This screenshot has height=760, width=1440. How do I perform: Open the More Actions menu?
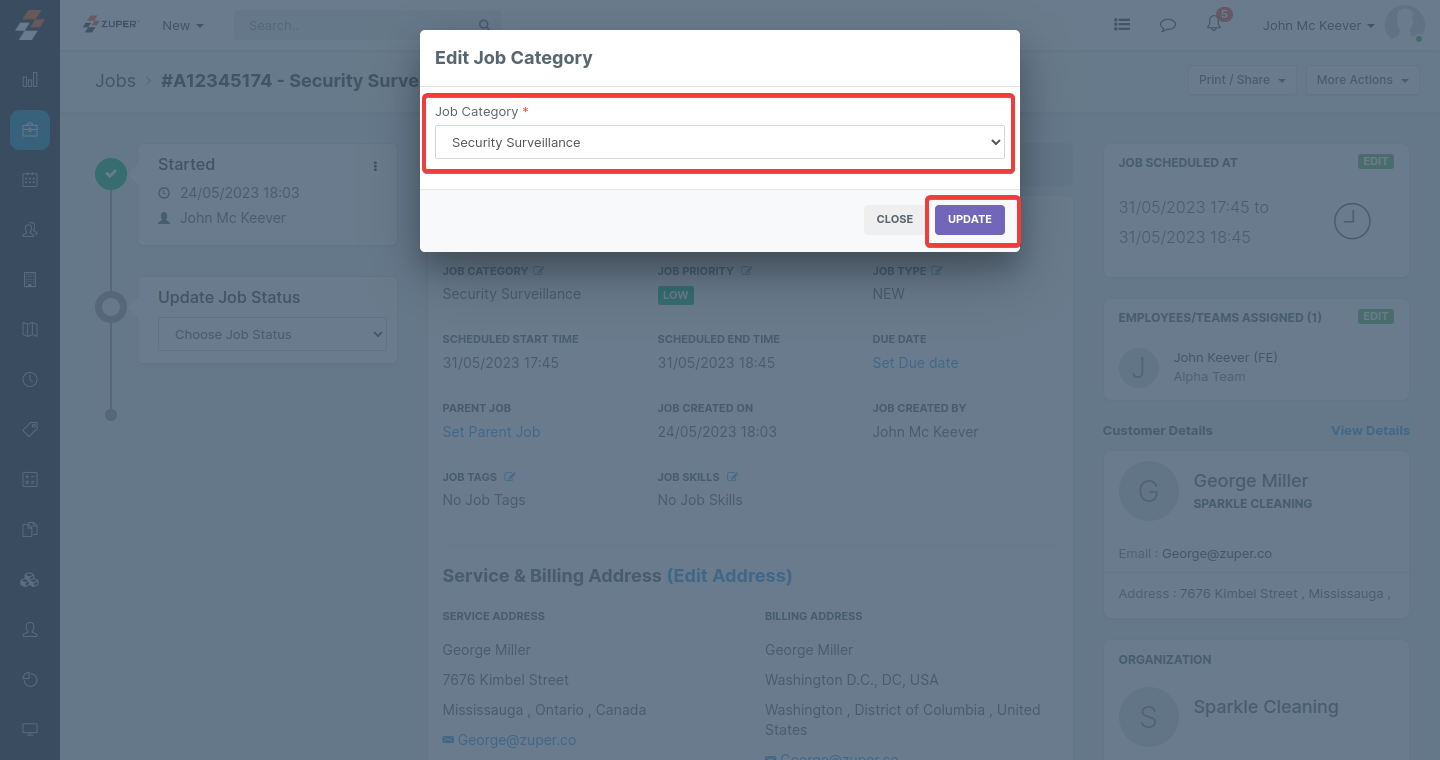tap(1362, 80)
